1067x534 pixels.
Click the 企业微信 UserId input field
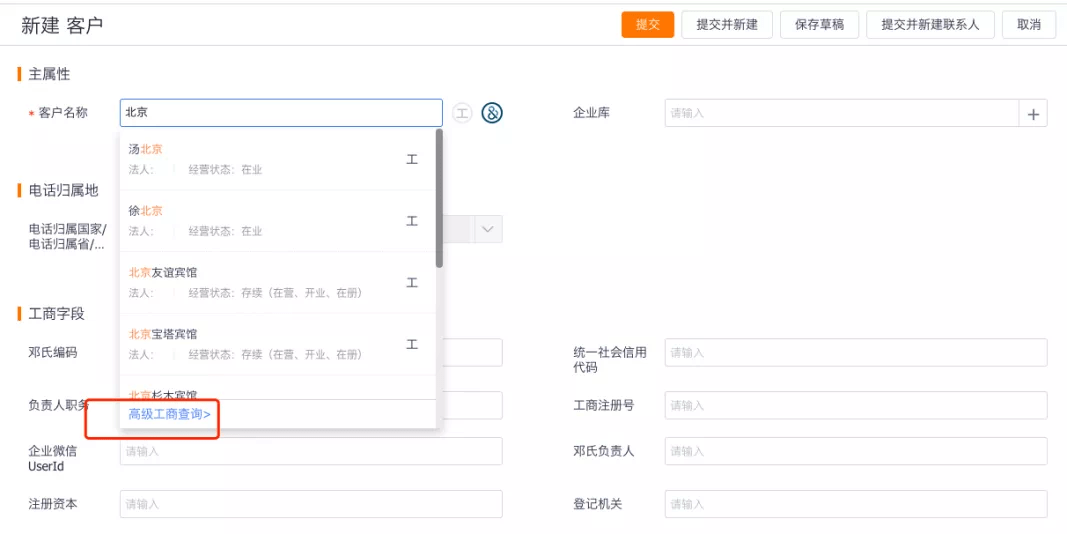point(311,451)
